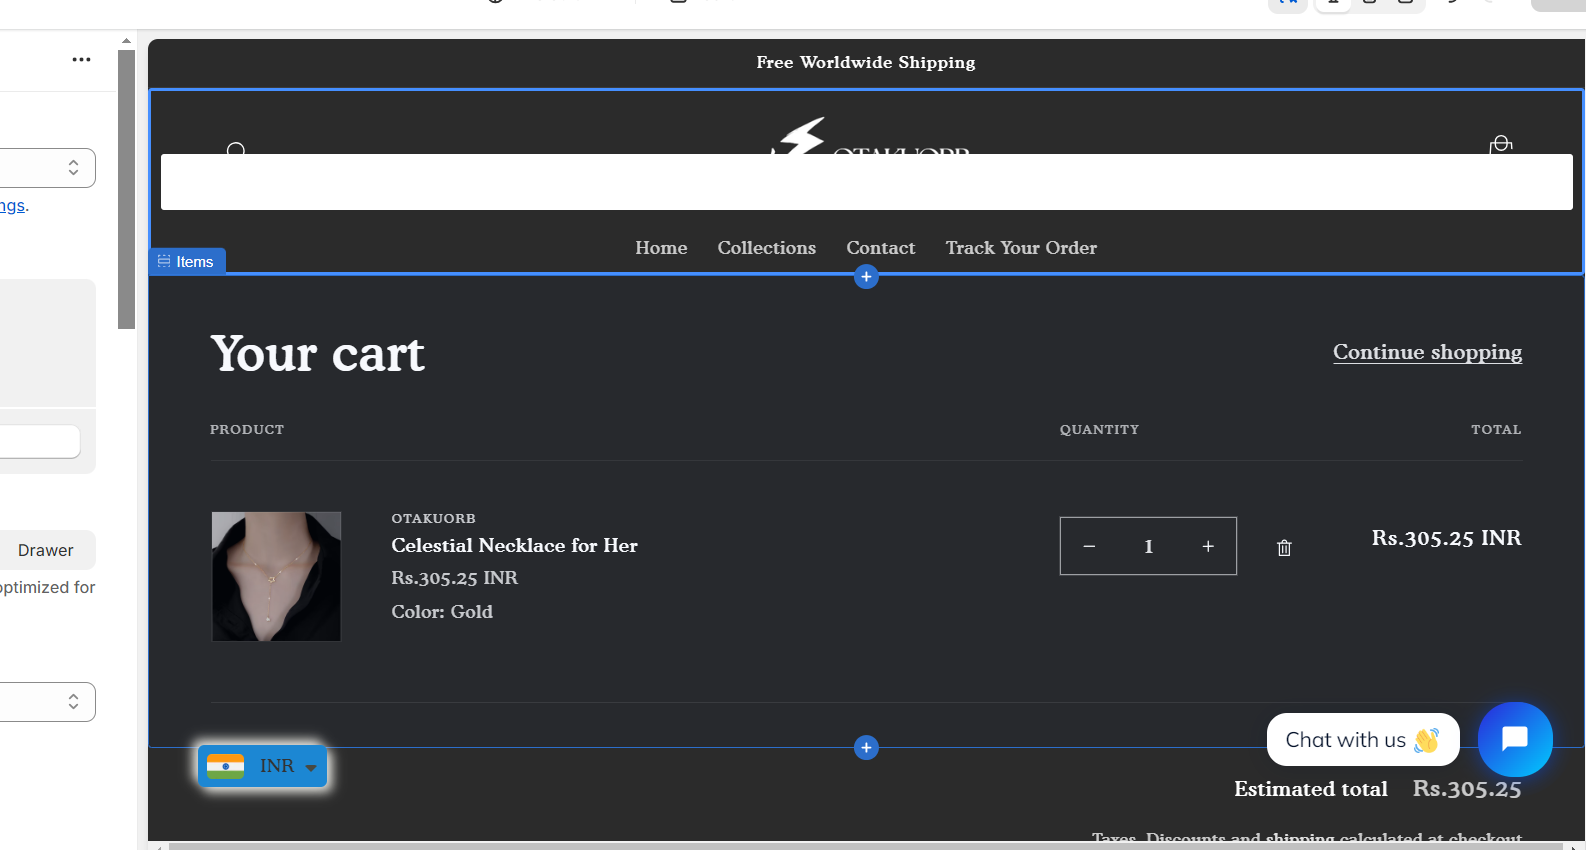
Task: Click the search magnifier icon in store header
Action: click(x=236, y=149)
